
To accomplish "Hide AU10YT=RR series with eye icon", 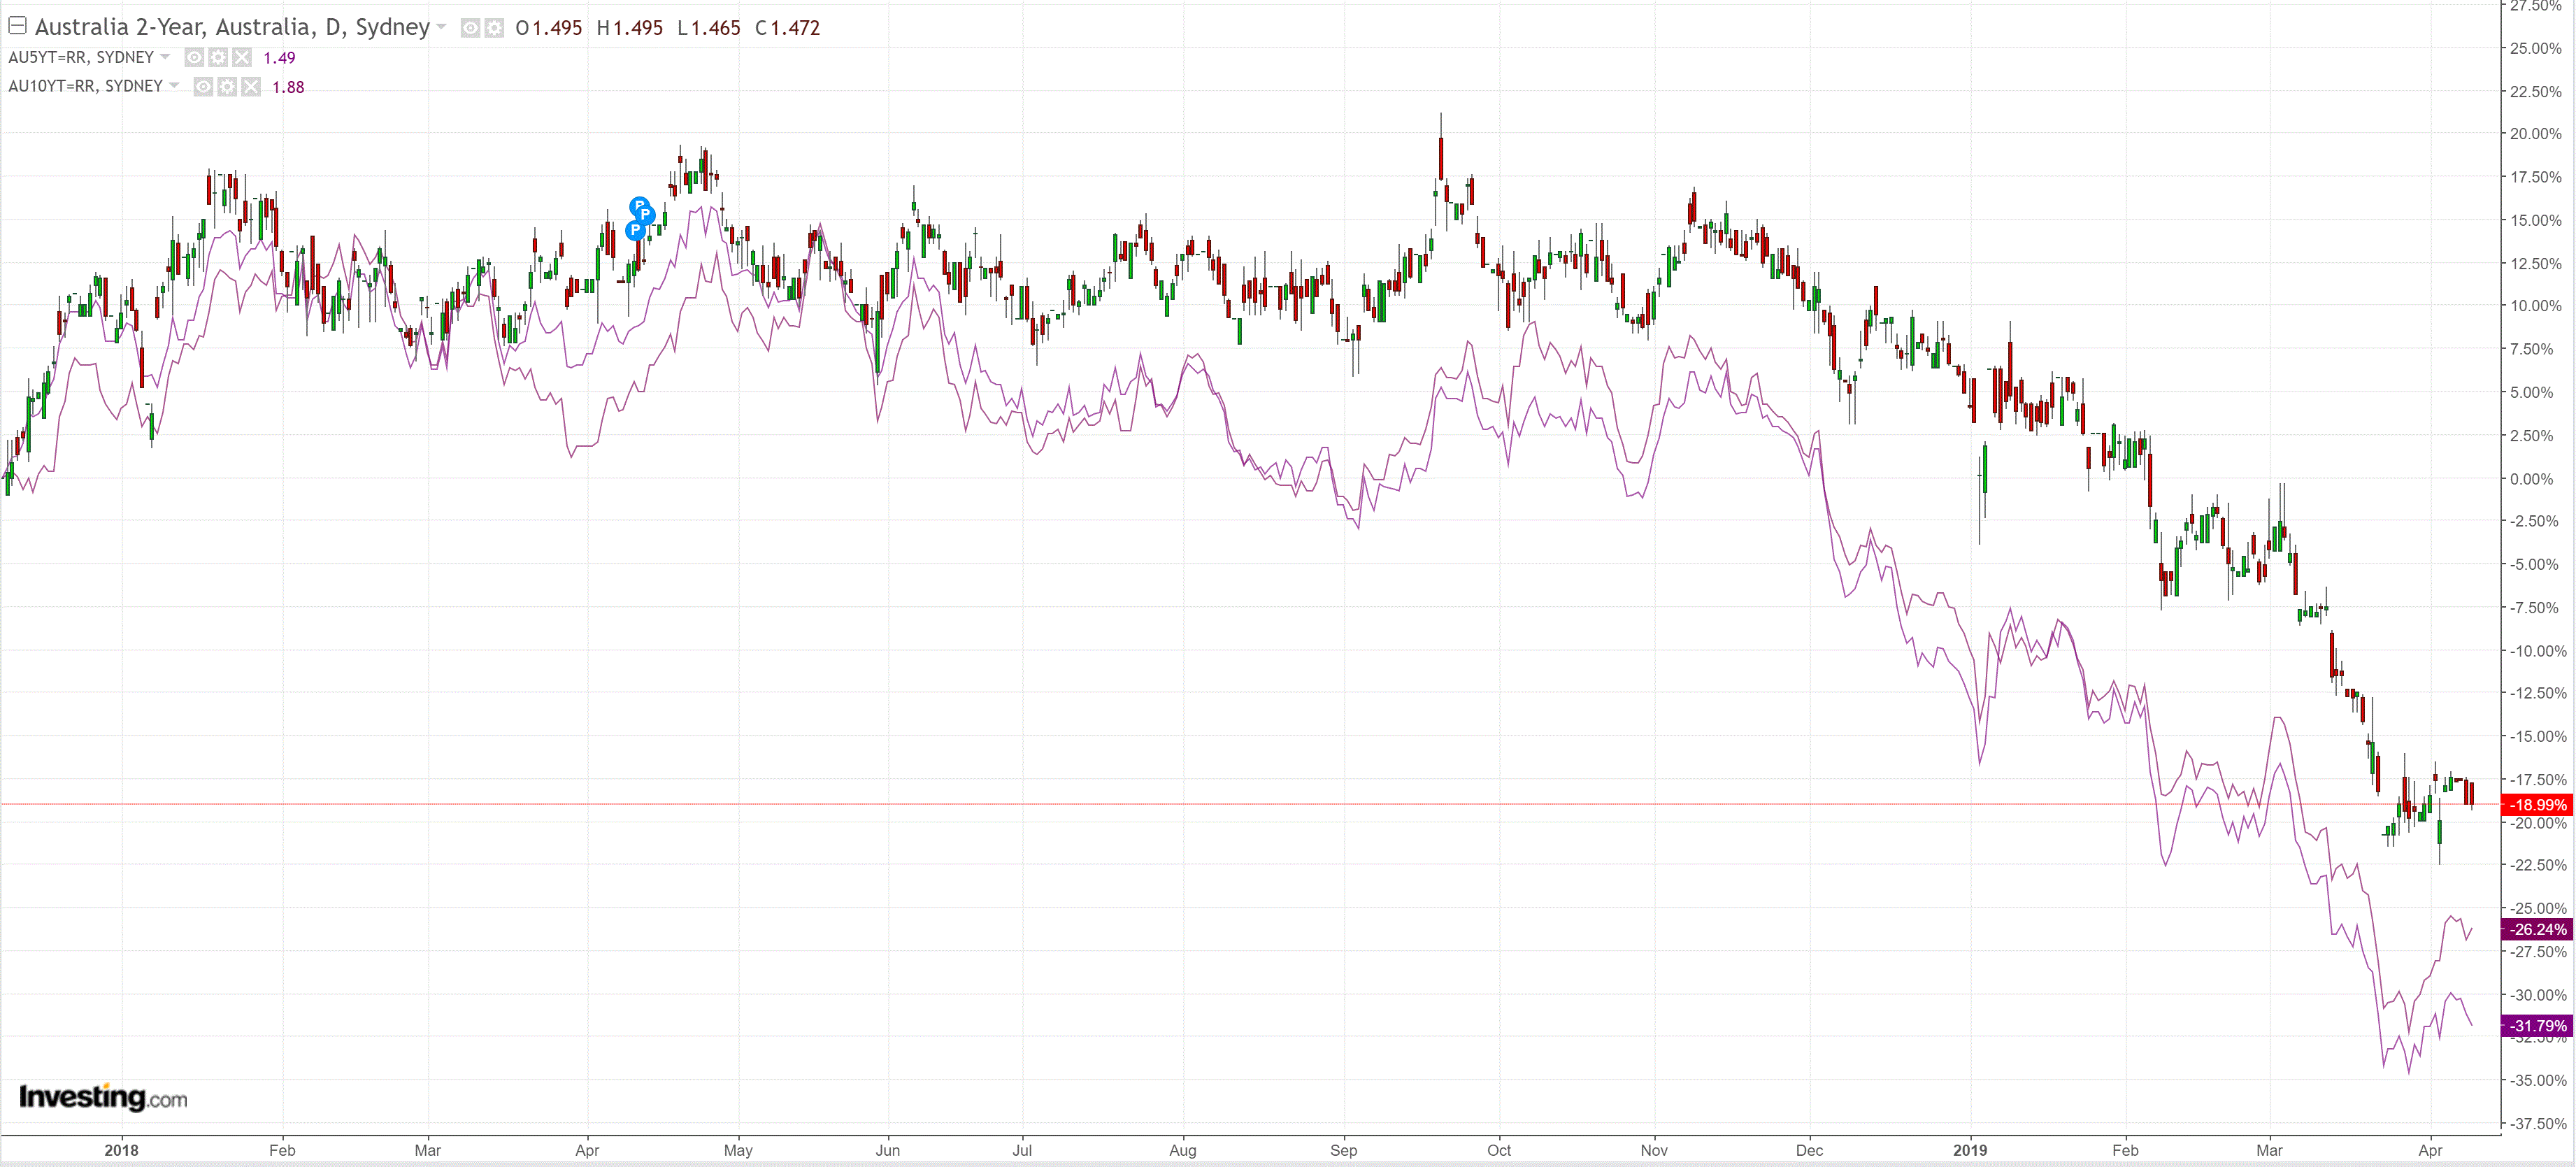I will (203, 87).
